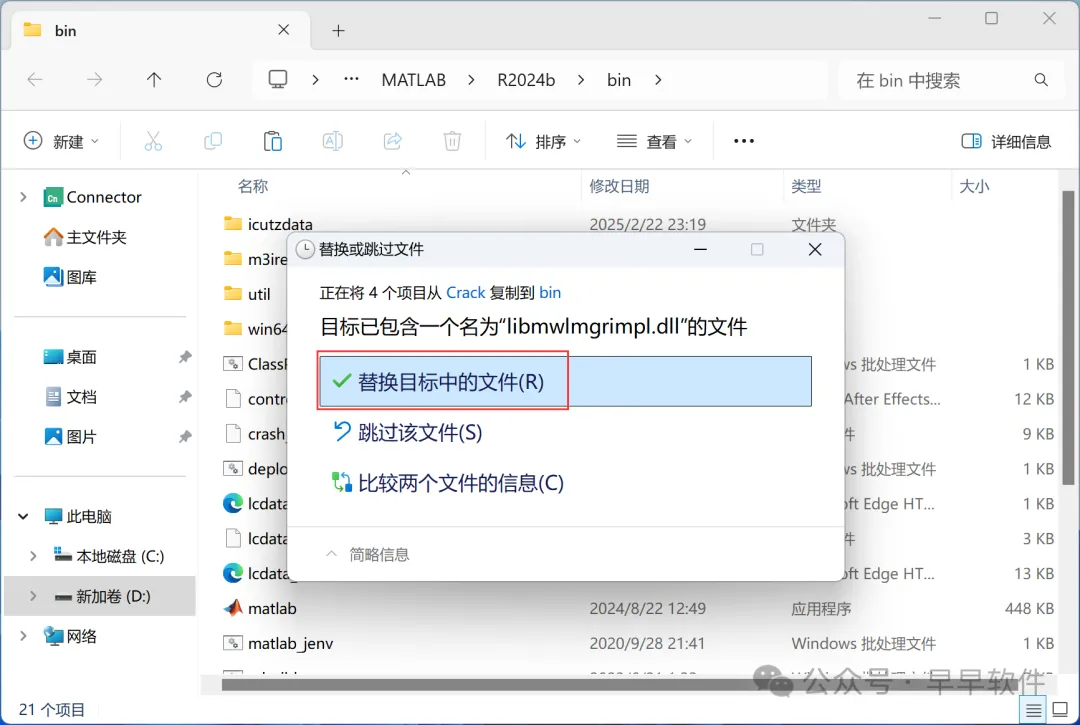Go up one folder level

point(154,80)
